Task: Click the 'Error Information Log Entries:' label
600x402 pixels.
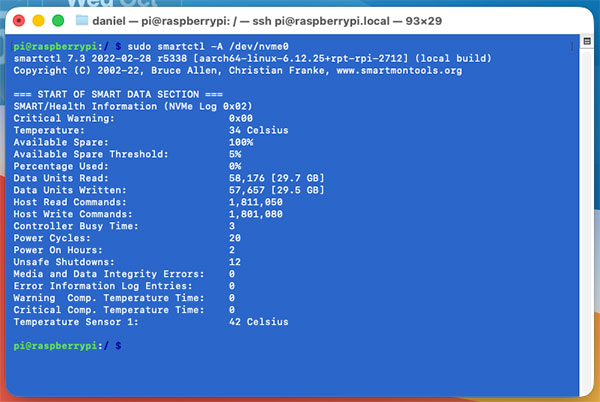Action: click(x=103, y=286)
